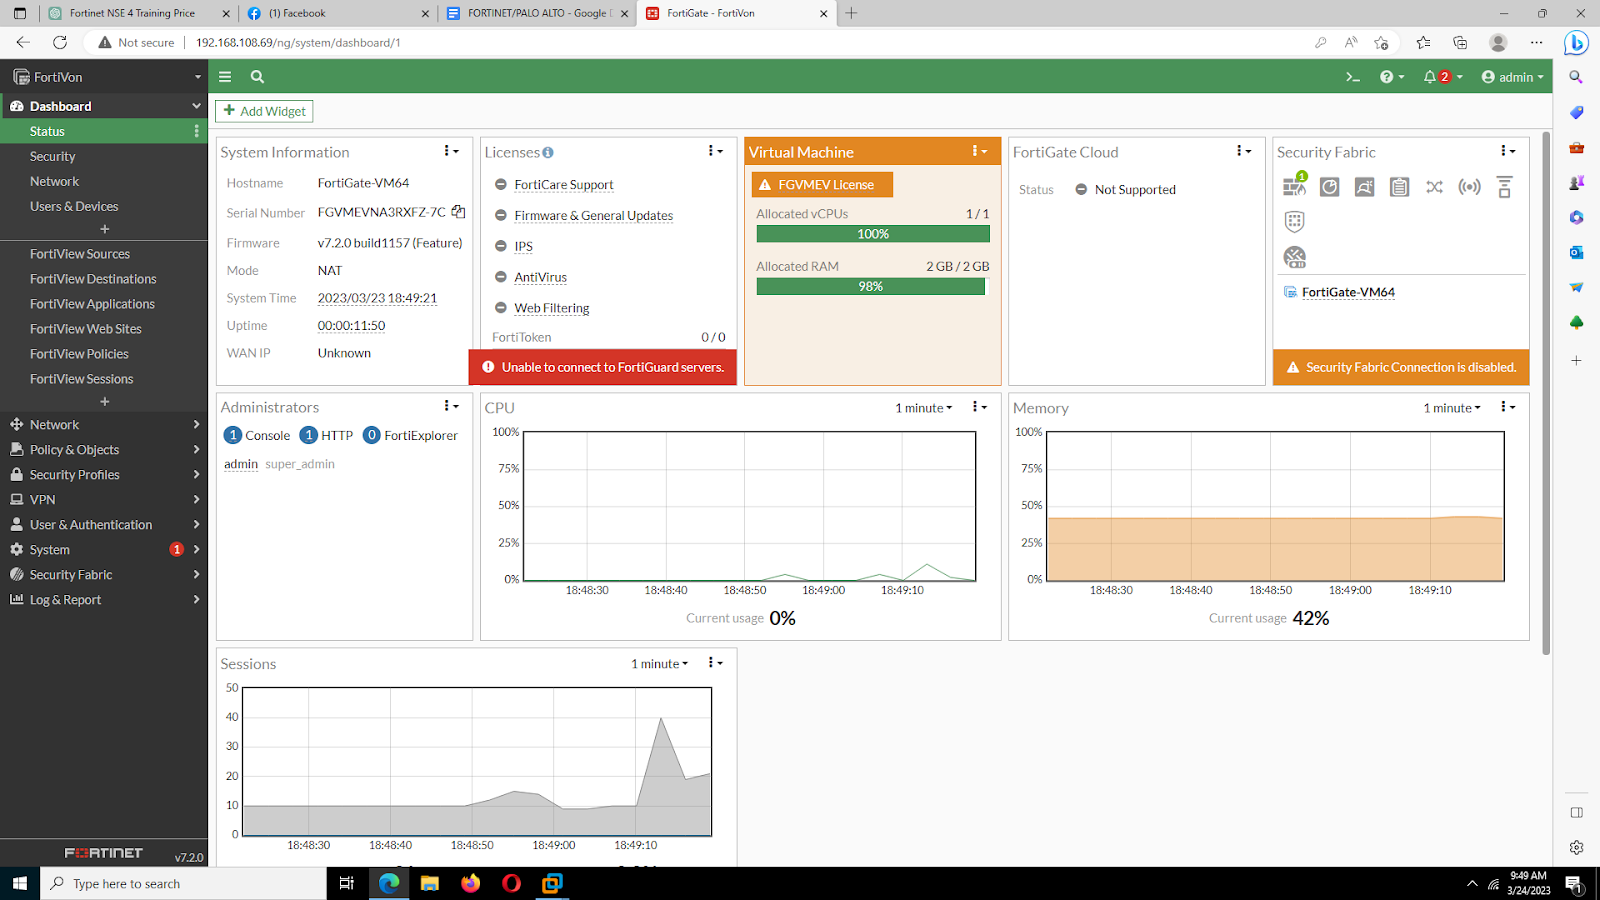Viewport: 1600px width, 900px height.
Task: Open the AntiVirus license link
Action: tap(540, 277)
